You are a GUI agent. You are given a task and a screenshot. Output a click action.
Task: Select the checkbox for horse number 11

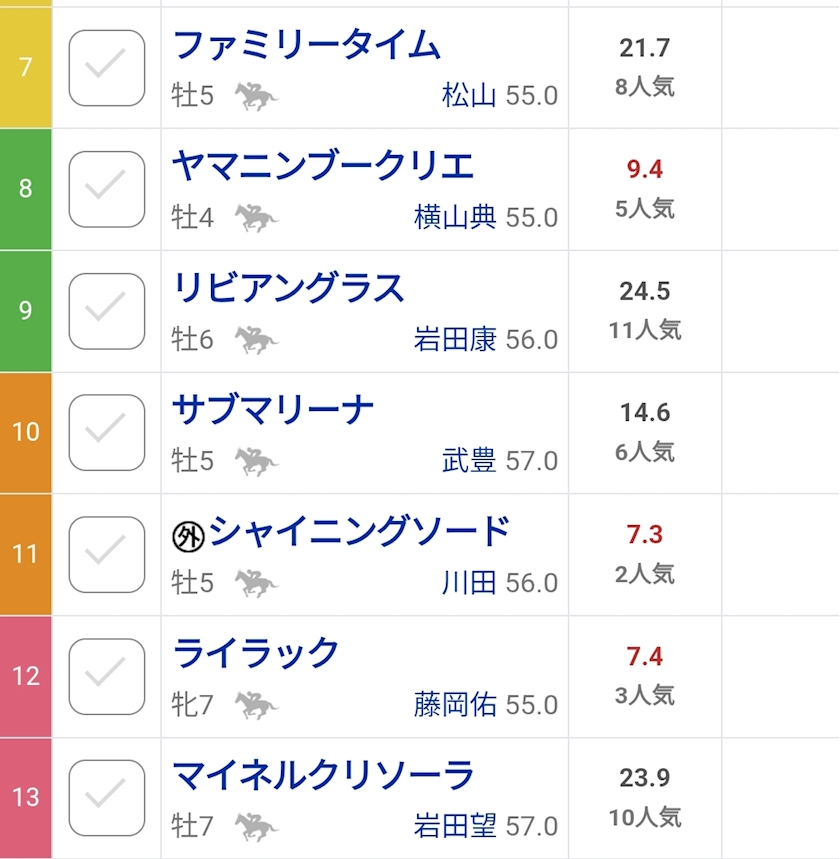click(x=106, y=554)
